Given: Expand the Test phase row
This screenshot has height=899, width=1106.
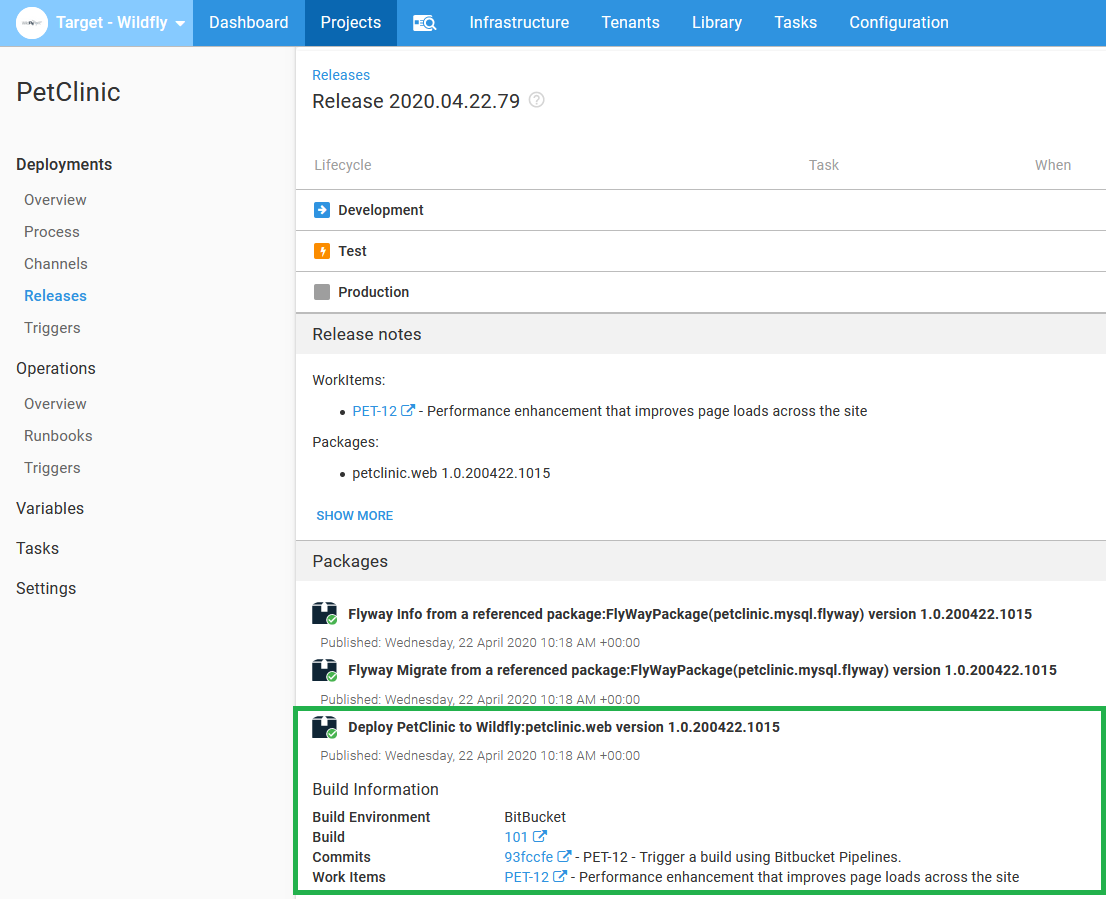Looking at the screenshot, I should (x=353, y=251).
